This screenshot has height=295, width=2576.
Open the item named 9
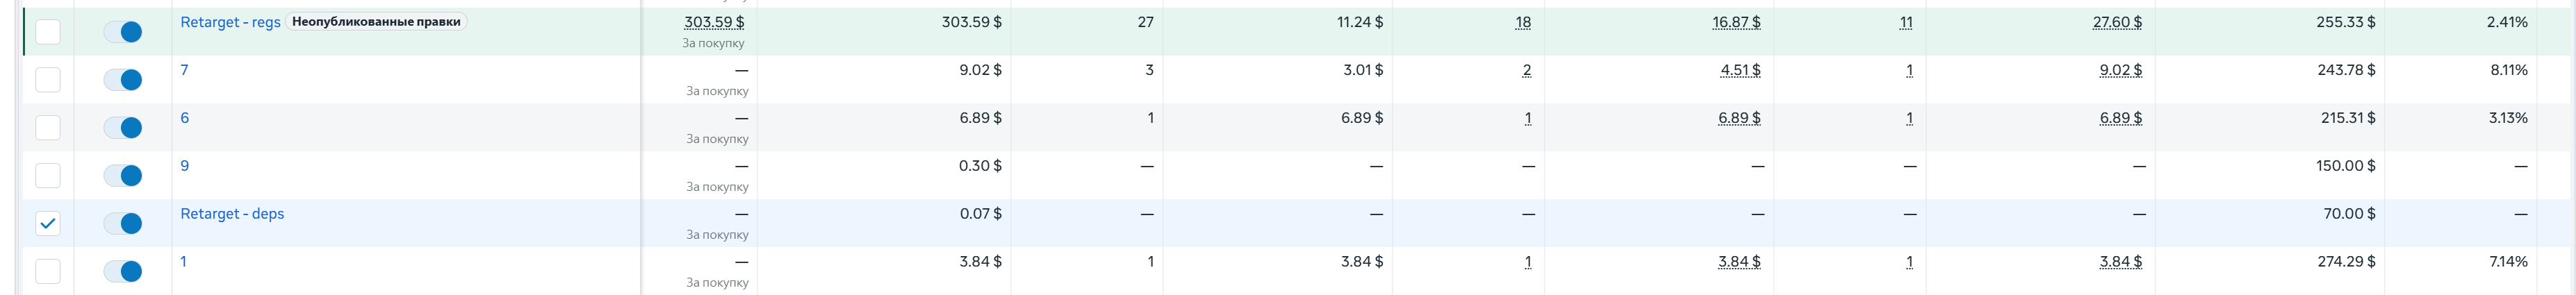(184, 166)
